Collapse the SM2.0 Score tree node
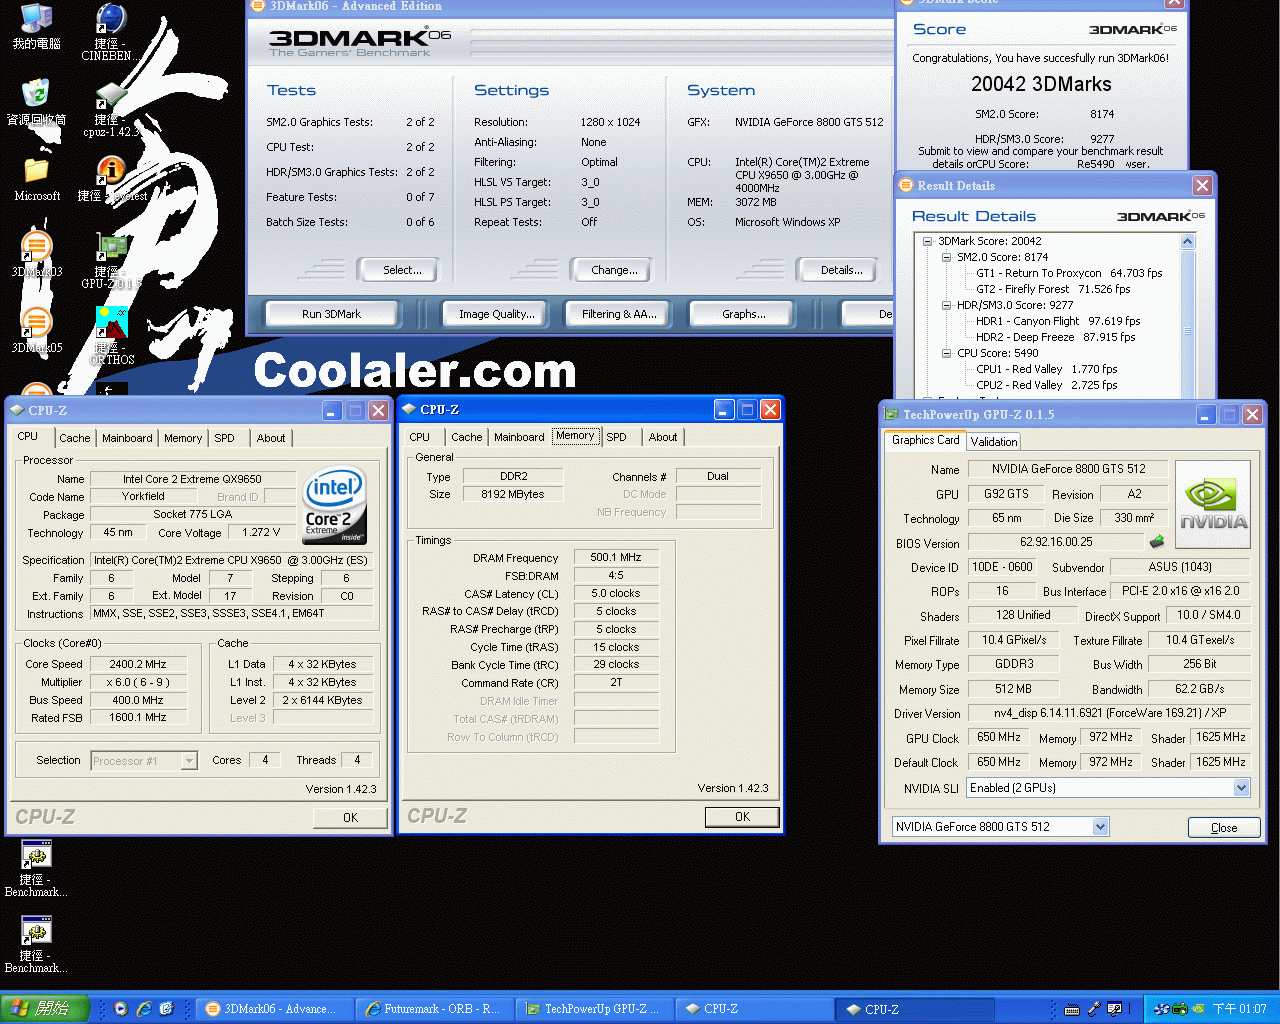Image resolution: width=1280 pixels, height=1024 pixels. pyautogui.click(x=947, y=257)
